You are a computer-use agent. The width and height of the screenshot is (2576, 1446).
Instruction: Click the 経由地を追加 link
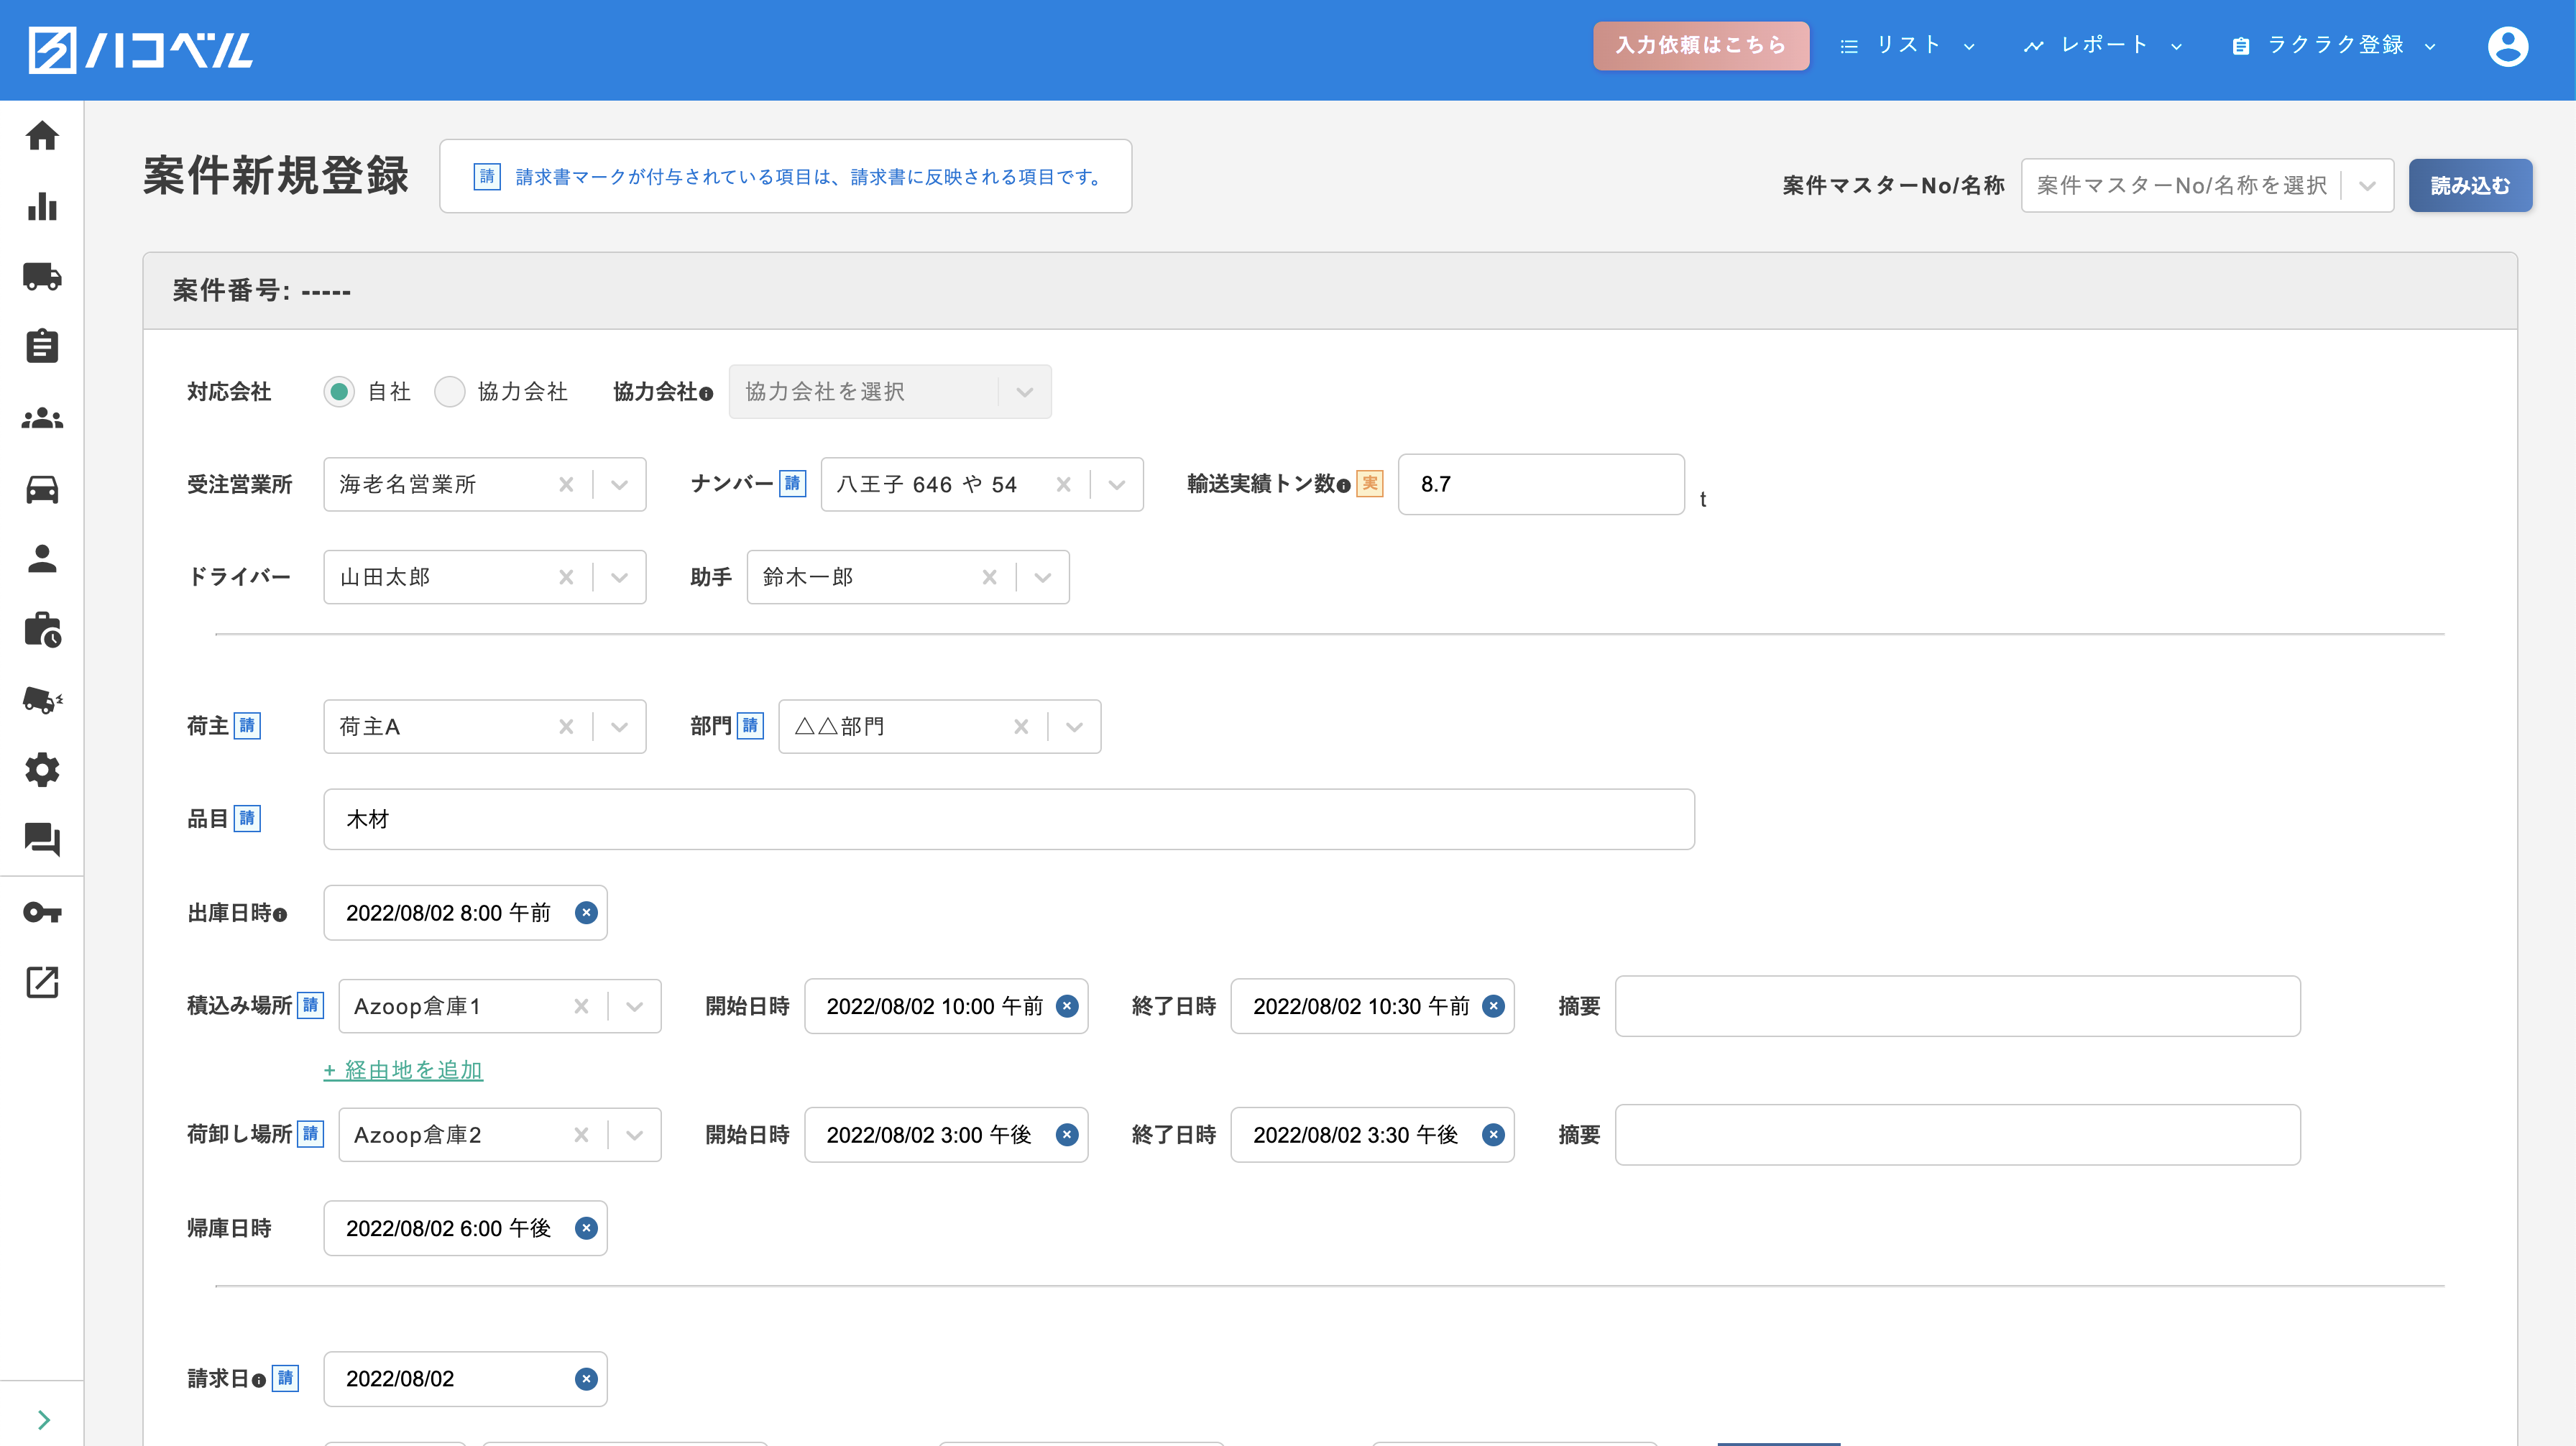point(403,1069)
